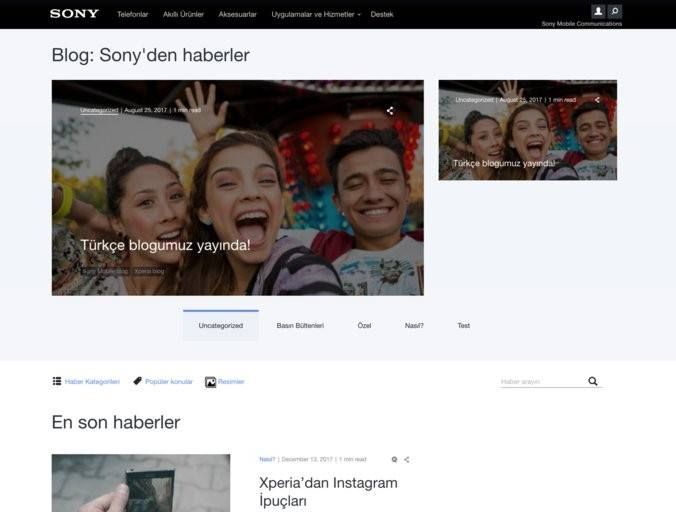The width and height of the screenshot is (676, 512).
Task: Click the Haber arayın search field
Action: [541, 382]
